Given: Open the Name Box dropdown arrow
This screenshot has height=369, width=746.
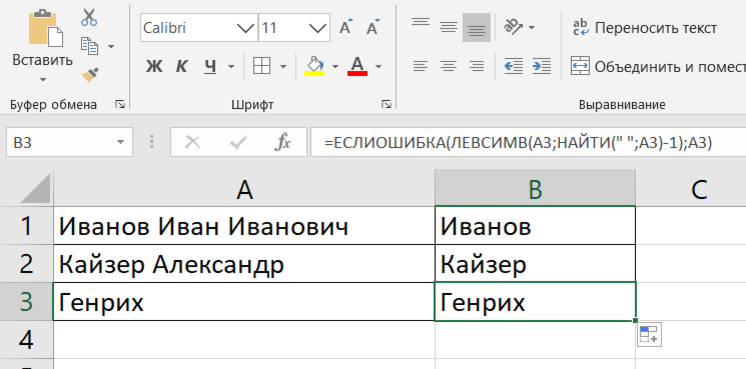Looking at the screenshot, I should point(120,142).
